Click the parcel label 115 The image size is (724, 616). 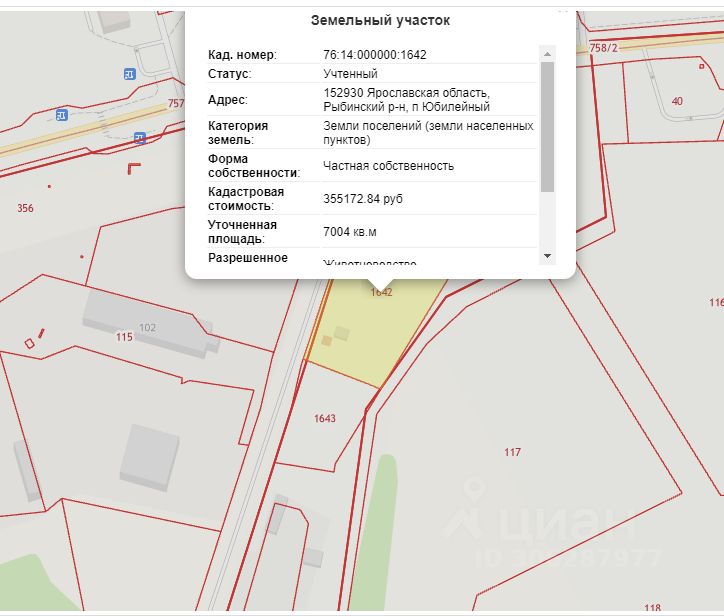pos(124,337)
